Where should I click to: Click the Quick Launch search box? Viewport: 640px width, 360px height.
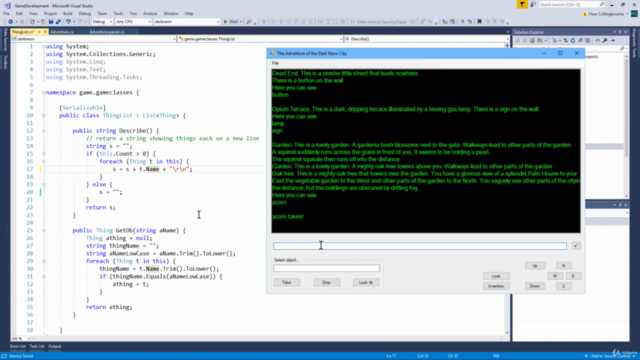[571, 4]
